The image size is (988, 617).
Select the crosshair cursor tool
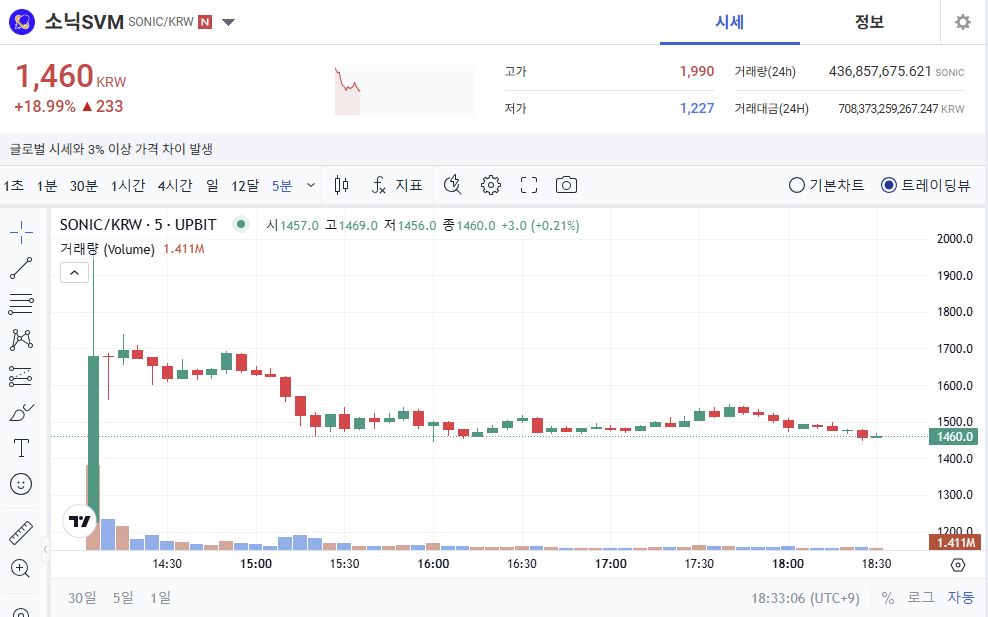point(21,232)
